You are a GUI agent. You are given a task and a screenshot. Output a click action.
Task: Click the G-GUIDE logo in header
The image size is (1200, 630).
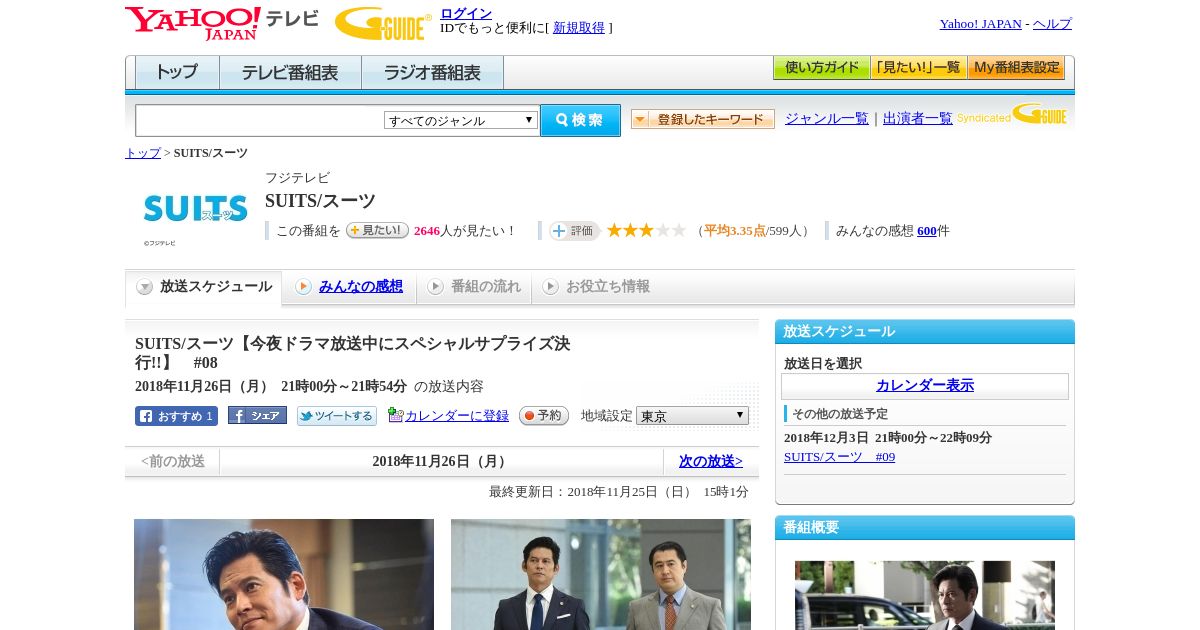point(383,23)
